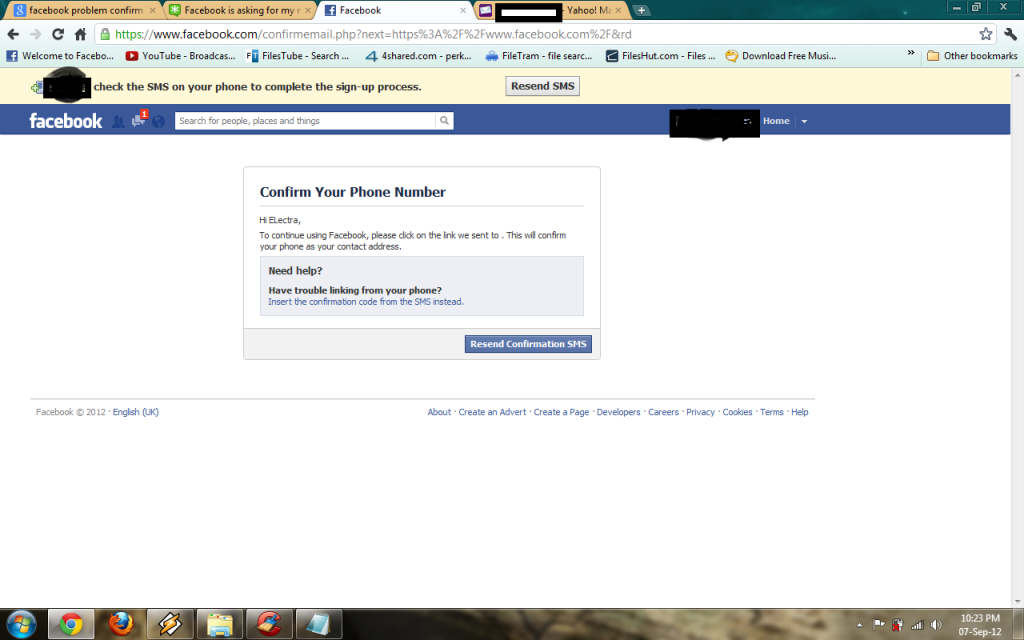Viewport: 1024px width, 640px height.
Task: Open Windows Explorer folder in taskbar
Action: click(219, 624)
